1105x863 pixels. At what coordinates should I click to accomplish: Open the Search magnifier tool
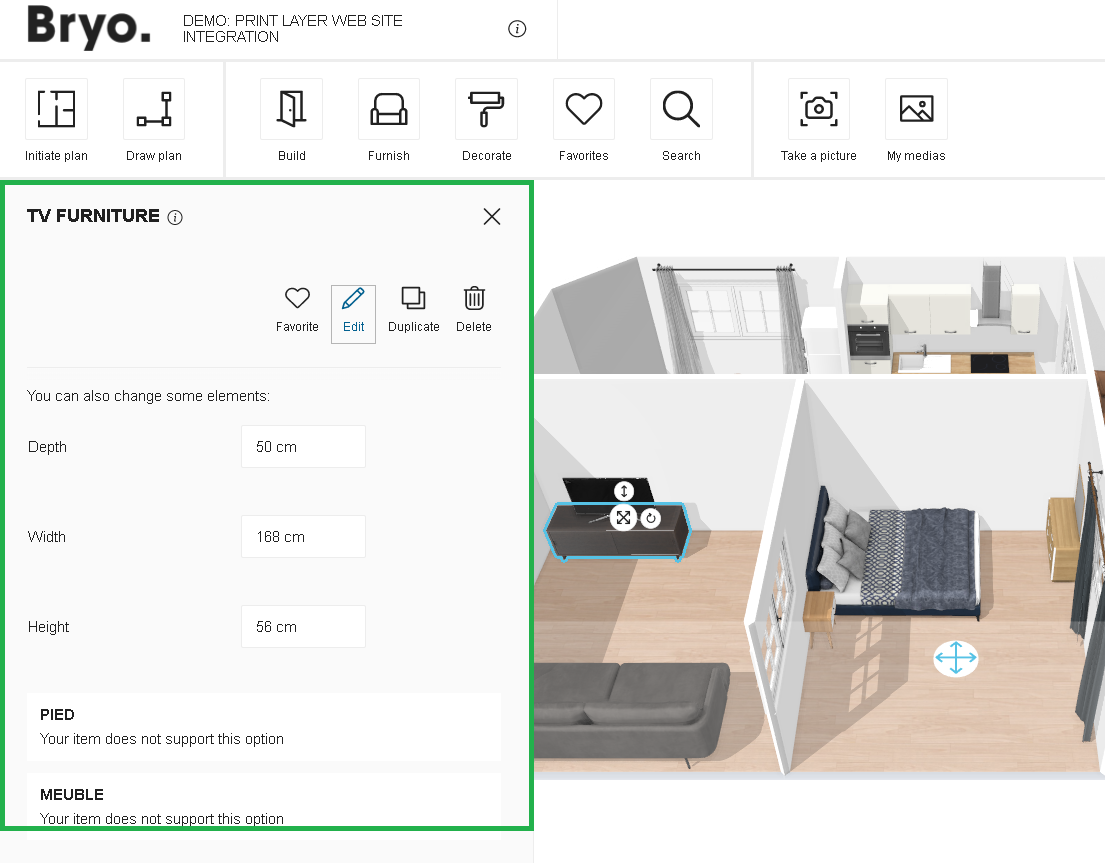tap(681, 109)
